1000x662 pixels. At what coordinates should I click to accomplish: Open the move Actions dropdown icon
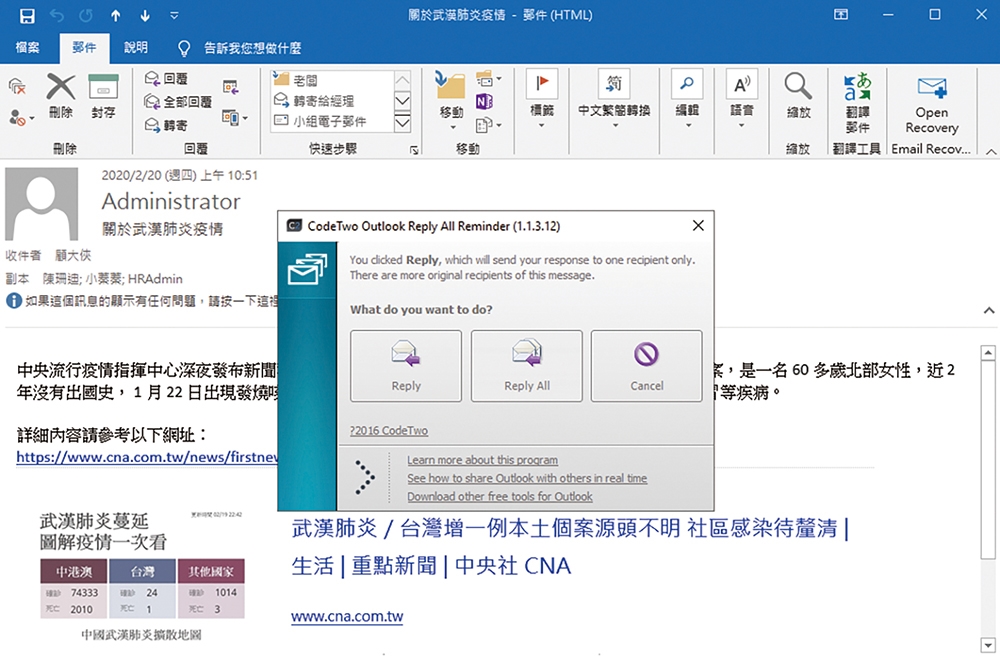click(489, 125)
